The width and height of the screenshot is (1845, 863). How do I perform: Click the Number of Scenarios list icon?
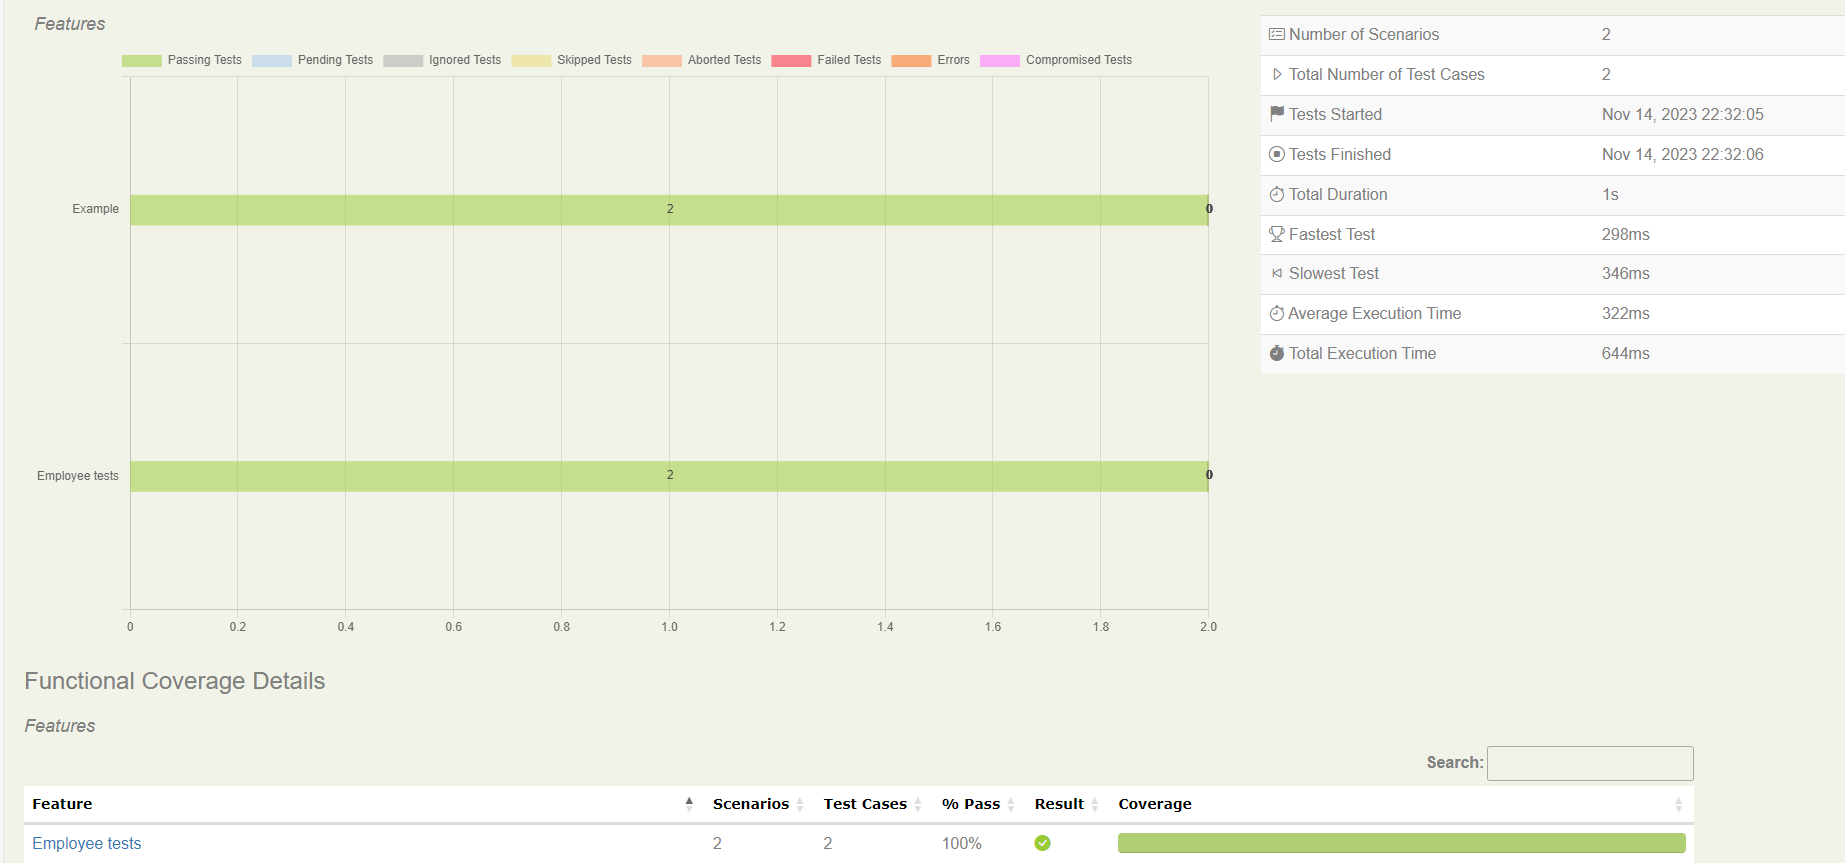point(1276,34)
